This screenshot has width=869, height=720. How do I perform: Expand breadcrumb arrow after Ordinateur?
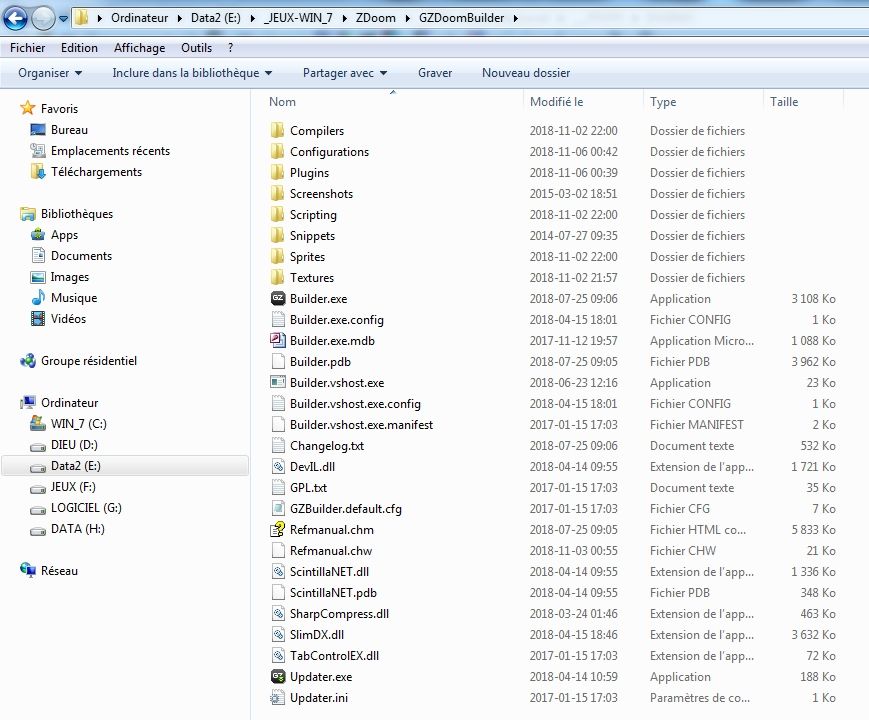(x=180, y=18)
